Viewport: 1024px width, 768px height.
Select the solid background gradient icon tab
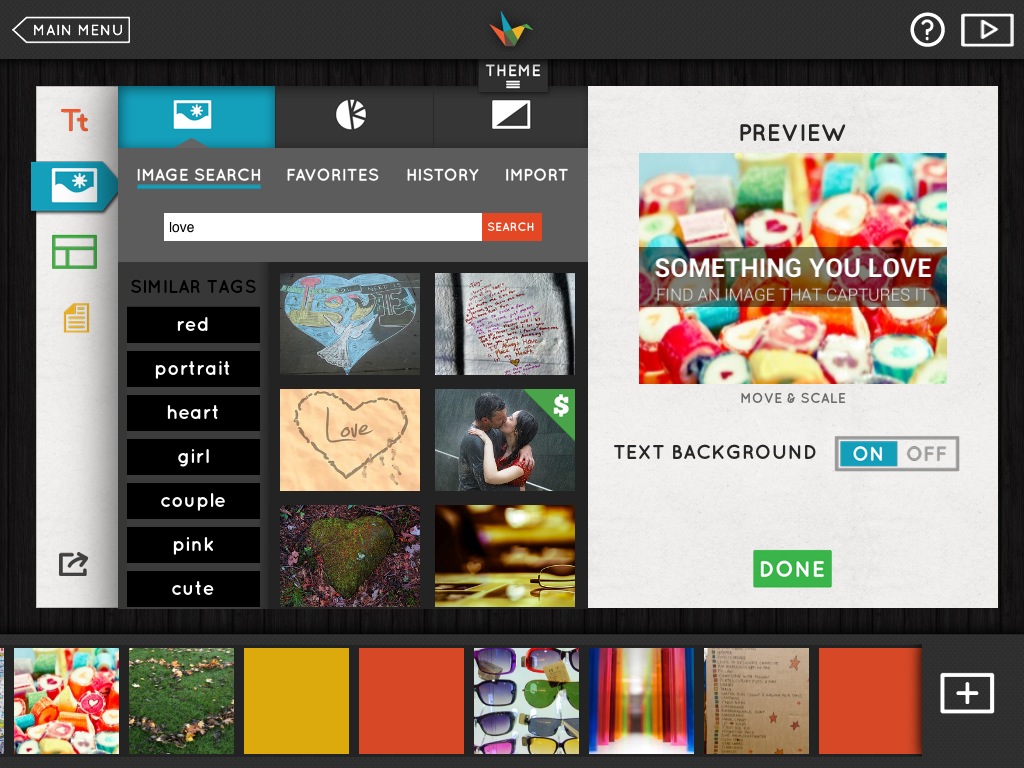pyautogui.click(x=511, y=115)
